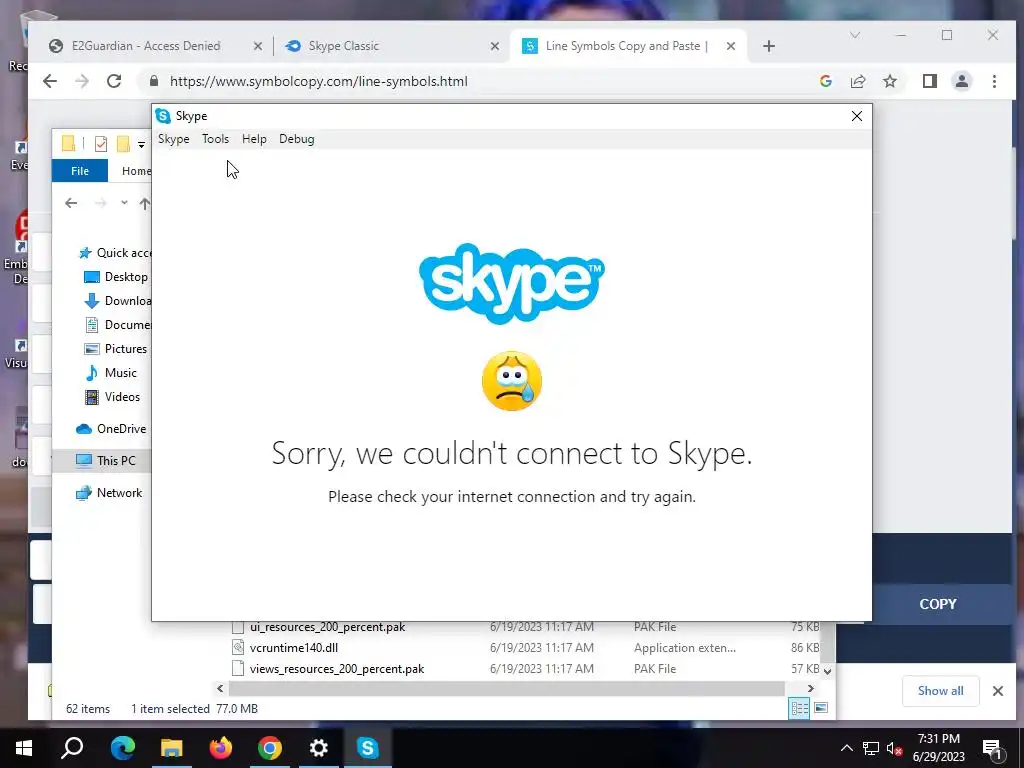
Task: Open the Help menu in Skype
Action: point(254,139)
